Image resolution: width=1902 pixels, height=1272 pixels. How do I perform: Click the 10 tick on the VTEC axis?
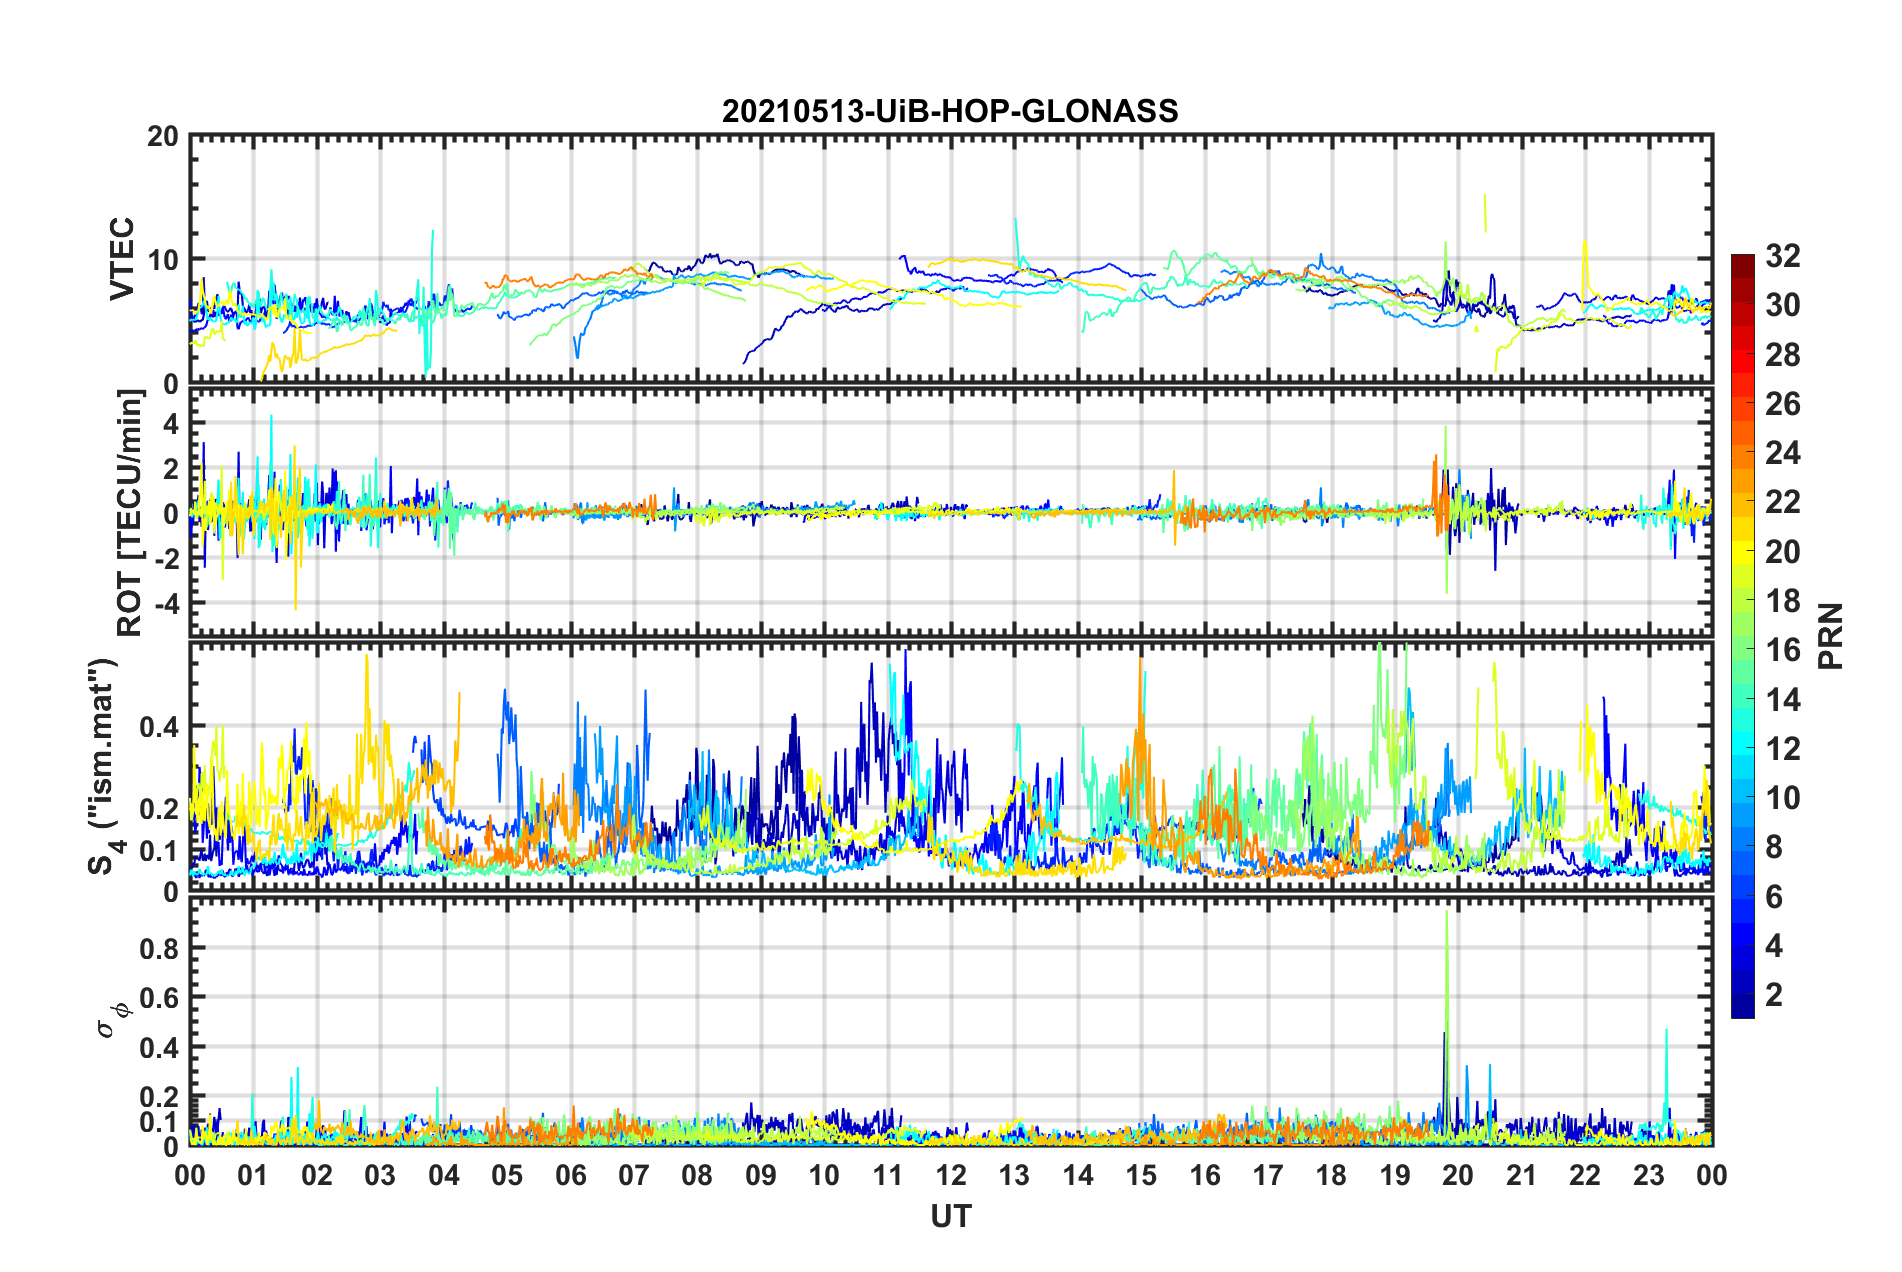pos(163,260)
